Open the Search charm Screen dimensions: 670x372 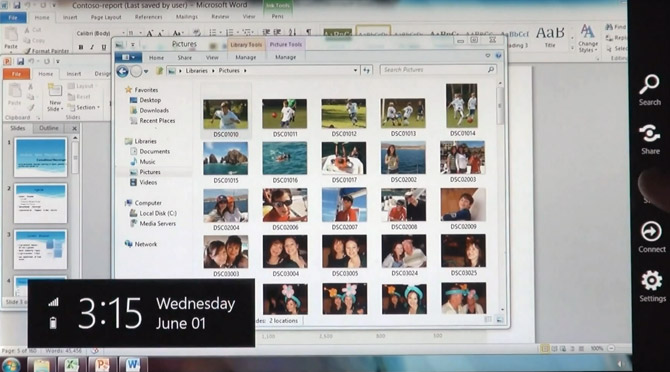coord(649,90)
